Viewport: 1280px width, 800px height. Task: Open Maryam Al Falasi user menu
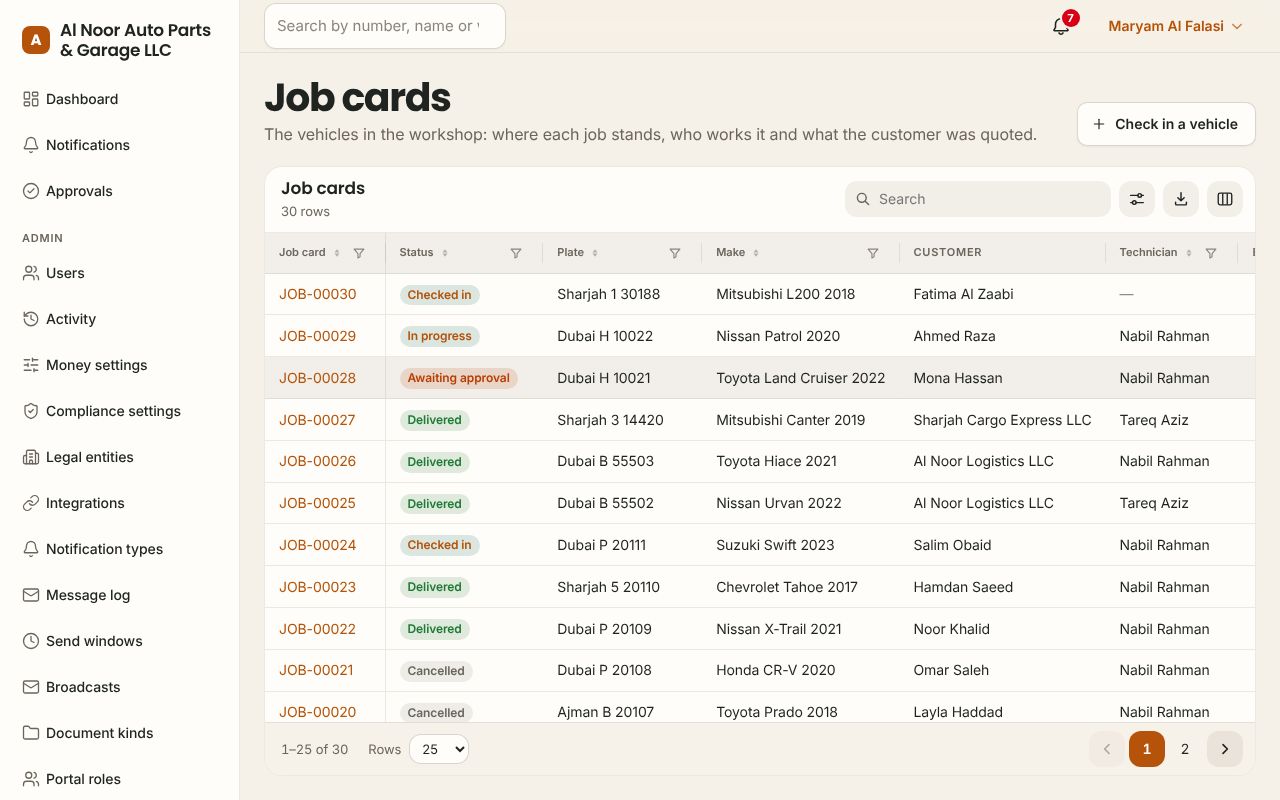tap(1175, 26)
